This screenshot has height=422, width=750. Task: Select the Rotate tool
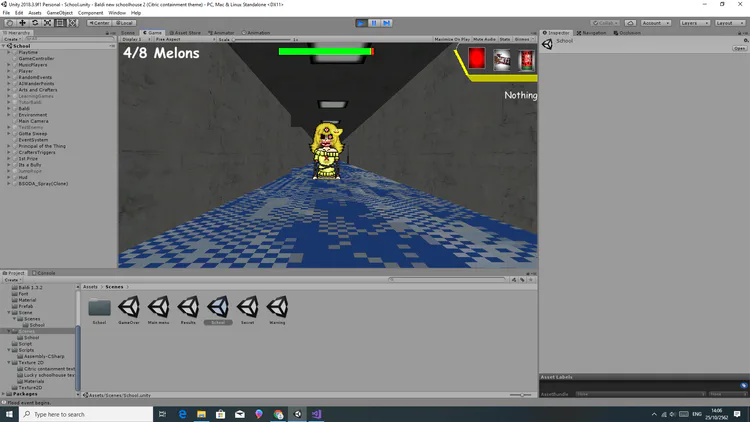[35, 23]
